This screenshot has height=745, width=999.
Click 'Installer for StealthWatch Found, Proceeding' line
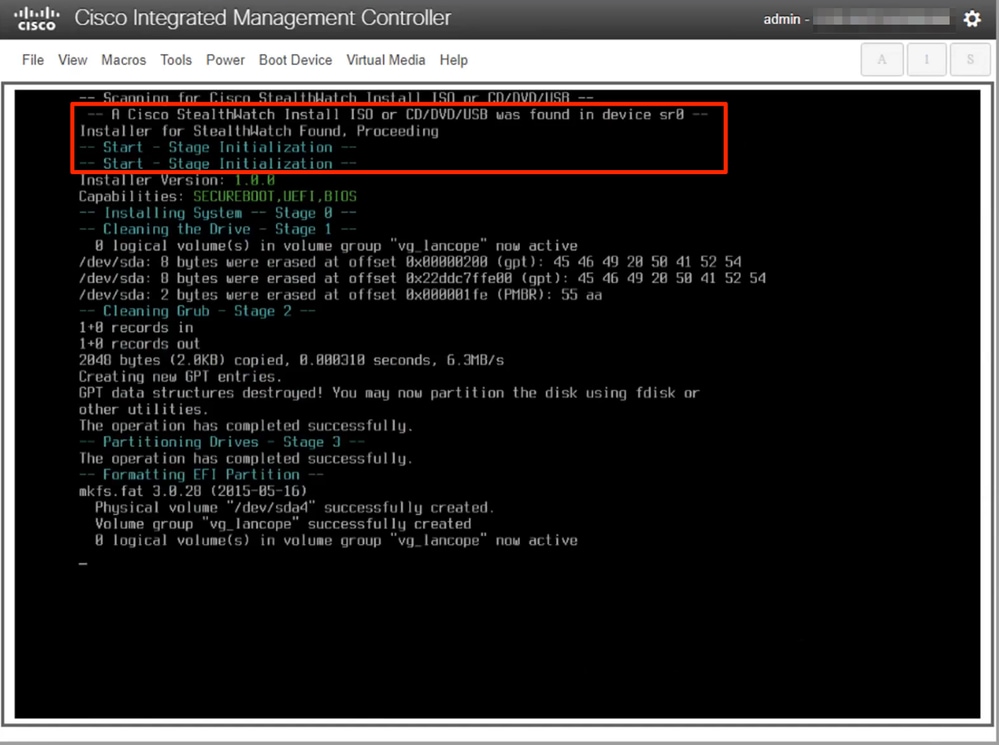(259, 131)
